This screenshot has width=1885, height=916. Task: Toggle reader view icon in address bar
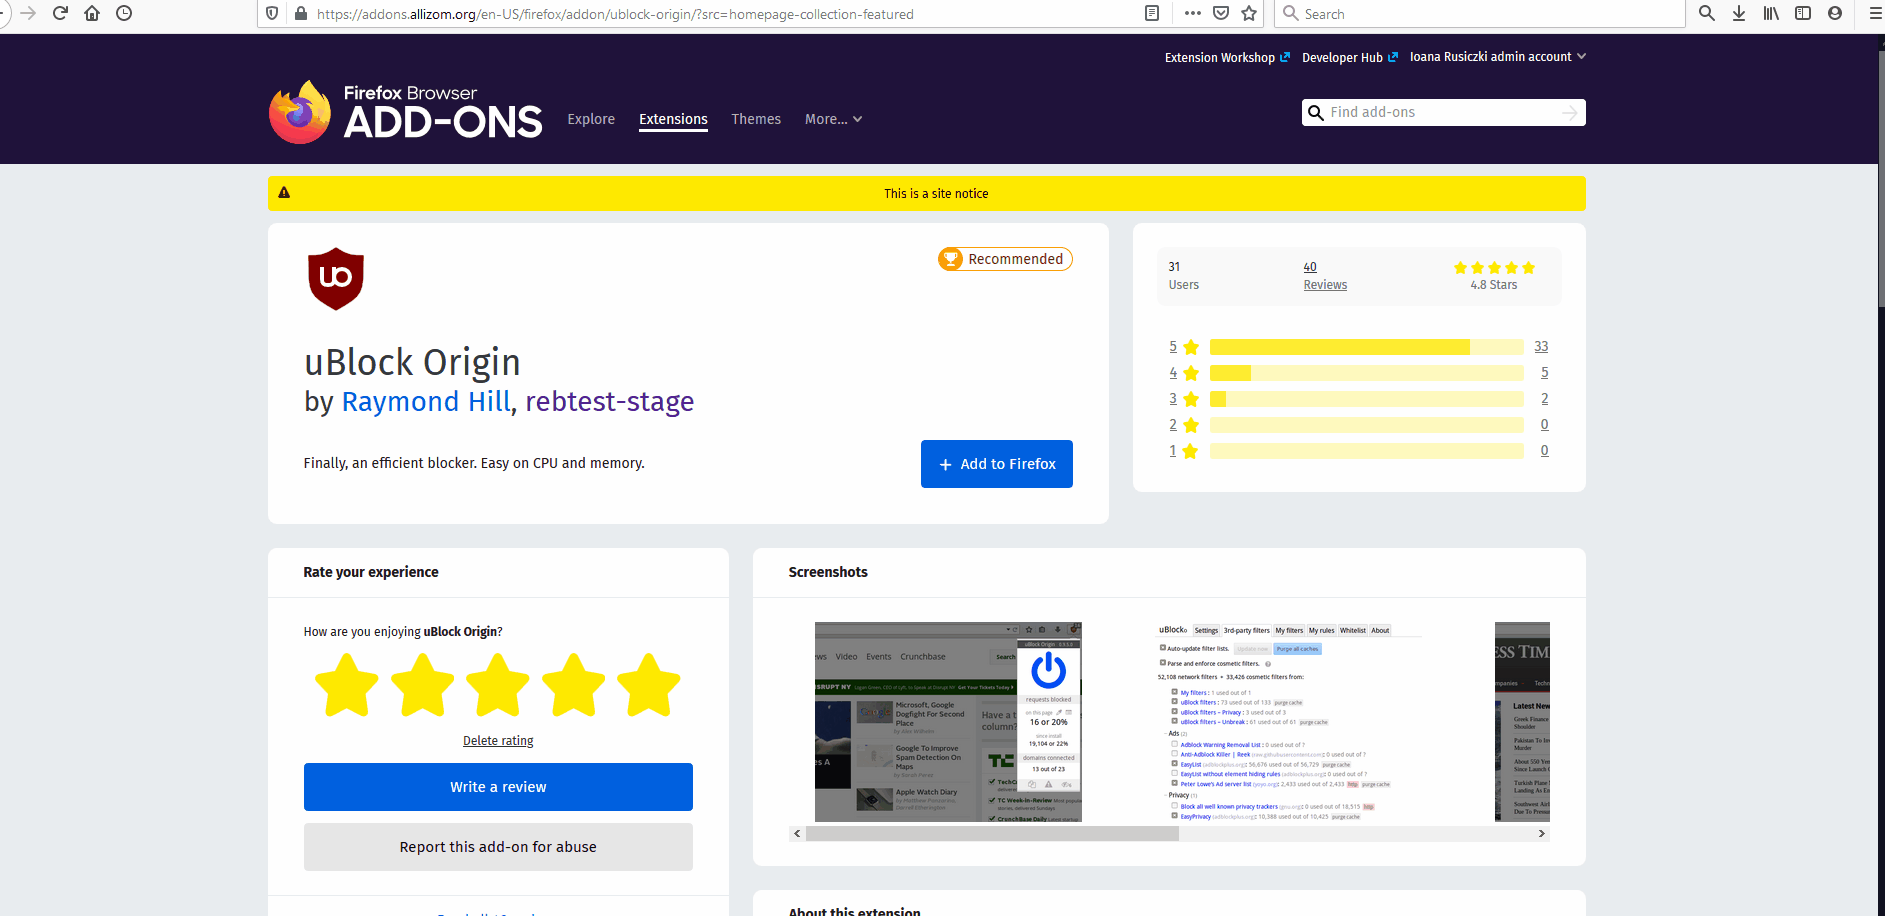pos(1152,13)
